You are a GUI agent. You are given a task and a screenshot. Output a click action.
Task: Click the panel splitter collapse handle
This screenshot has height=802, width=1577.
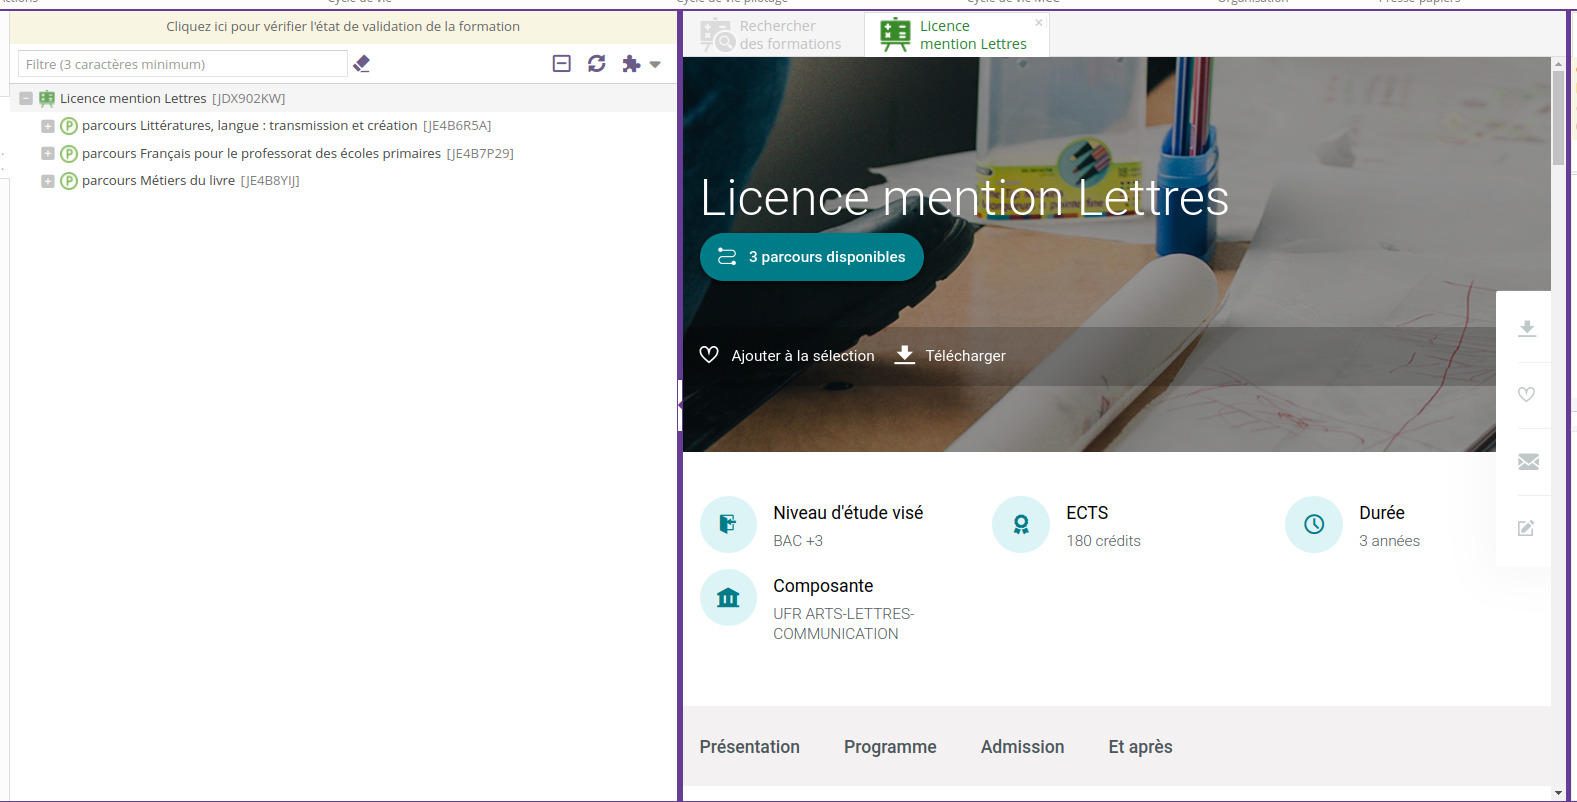[x=680, y=405]
